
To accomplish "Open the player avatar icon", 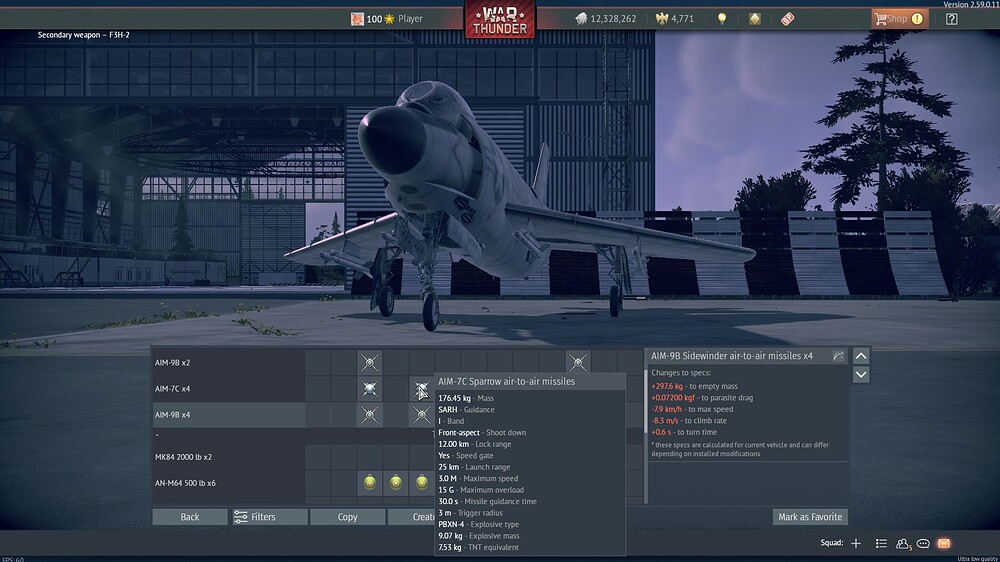I will 357,19.
